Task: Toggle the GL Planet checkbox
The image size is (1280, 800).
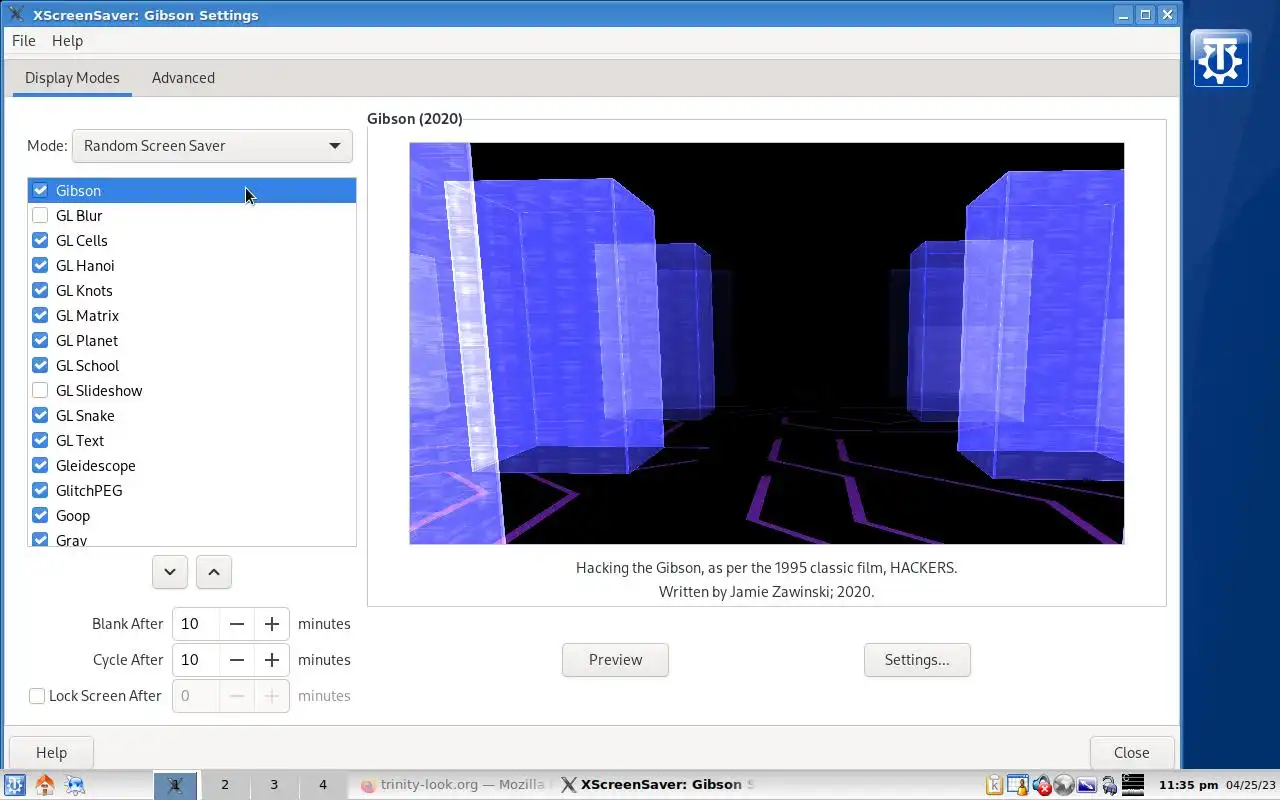Action: coord(40,340)
